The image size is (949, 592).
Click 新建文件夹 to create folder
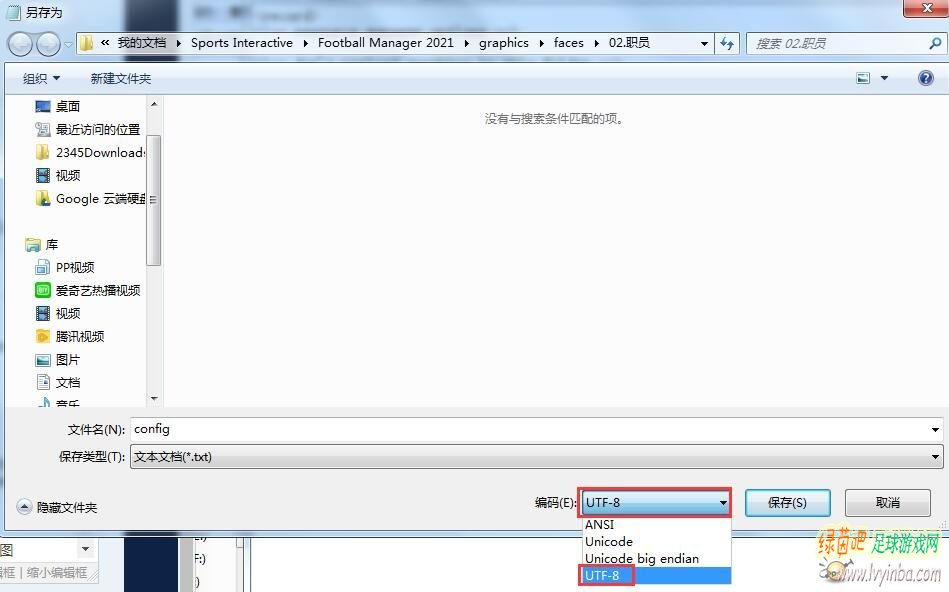(120, 78)
